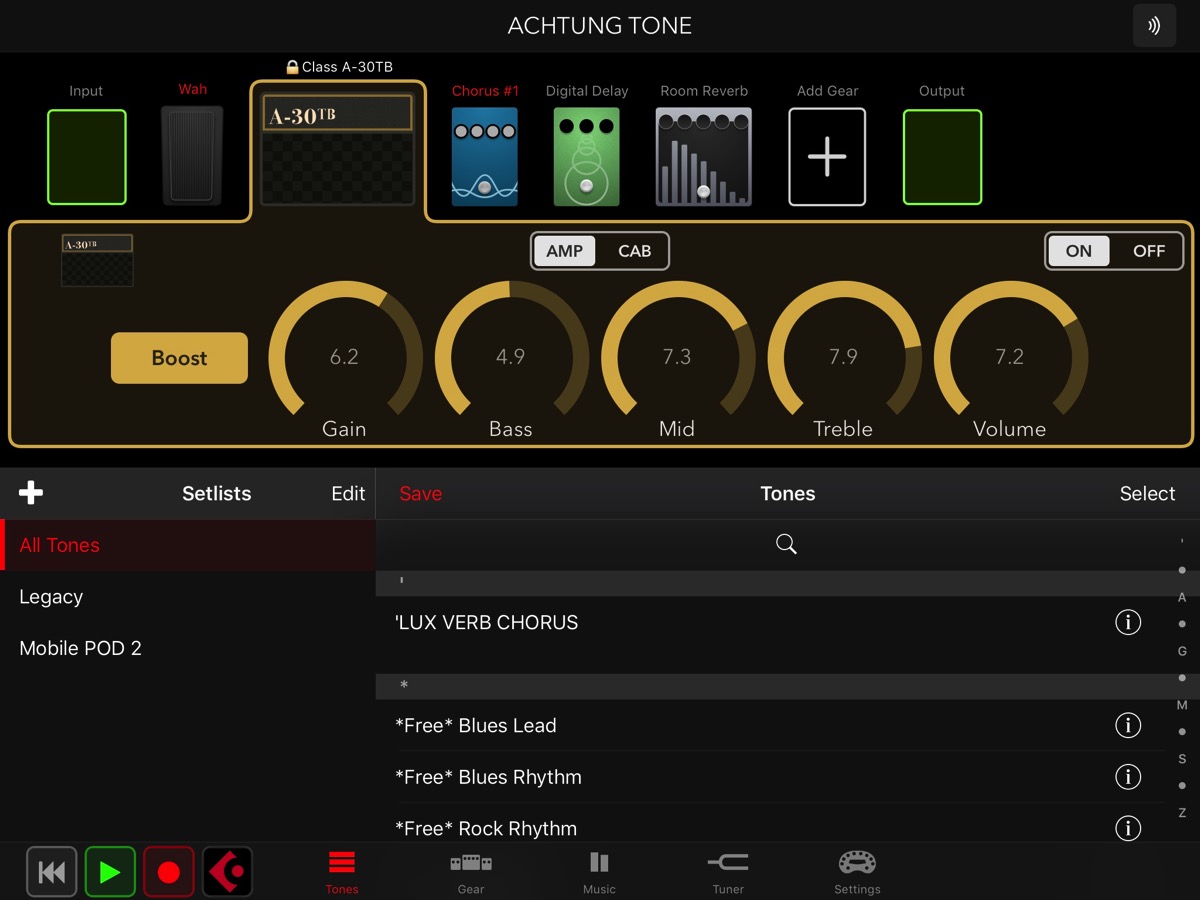This screenshot has width=1200, height=900.
Task: Show info for *Free* Blues Lead
Action: pyautogui.click(x=1128, y=725)
